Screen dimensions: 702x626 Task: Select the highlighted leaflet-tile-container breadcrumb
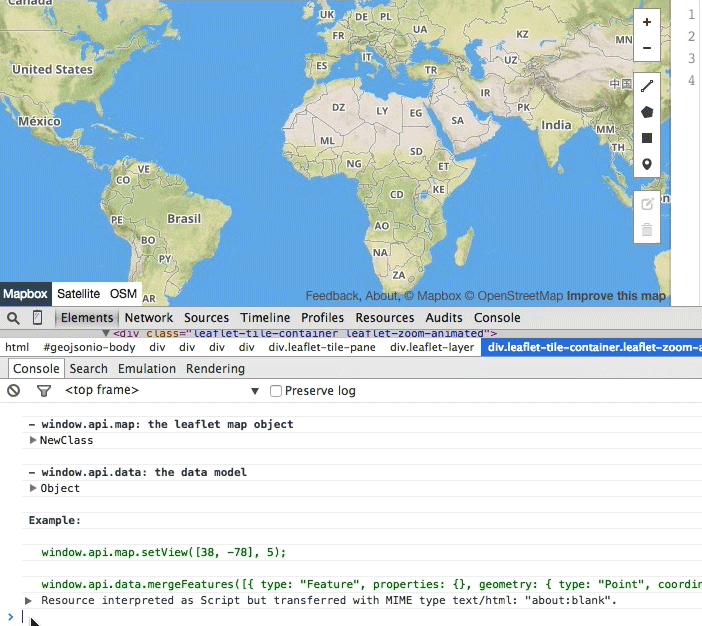point(591,347)
